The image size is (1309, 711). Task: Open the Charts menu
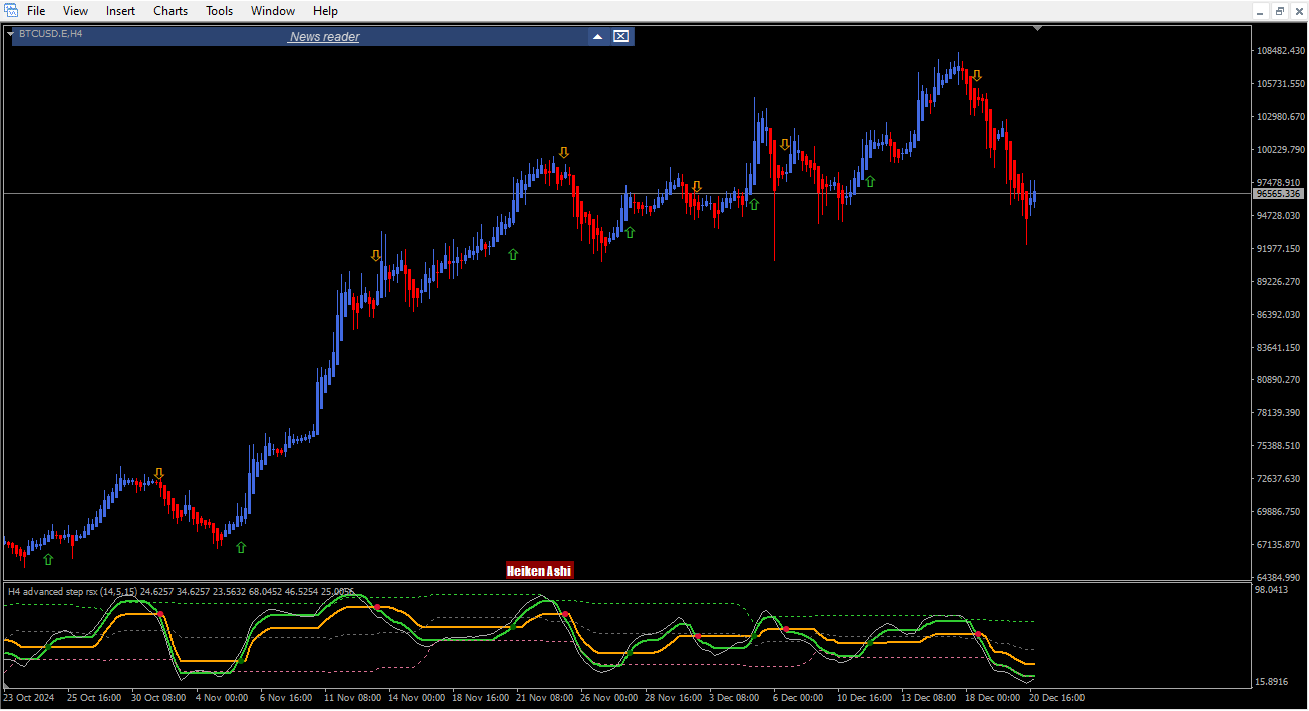tap(170, 11)
